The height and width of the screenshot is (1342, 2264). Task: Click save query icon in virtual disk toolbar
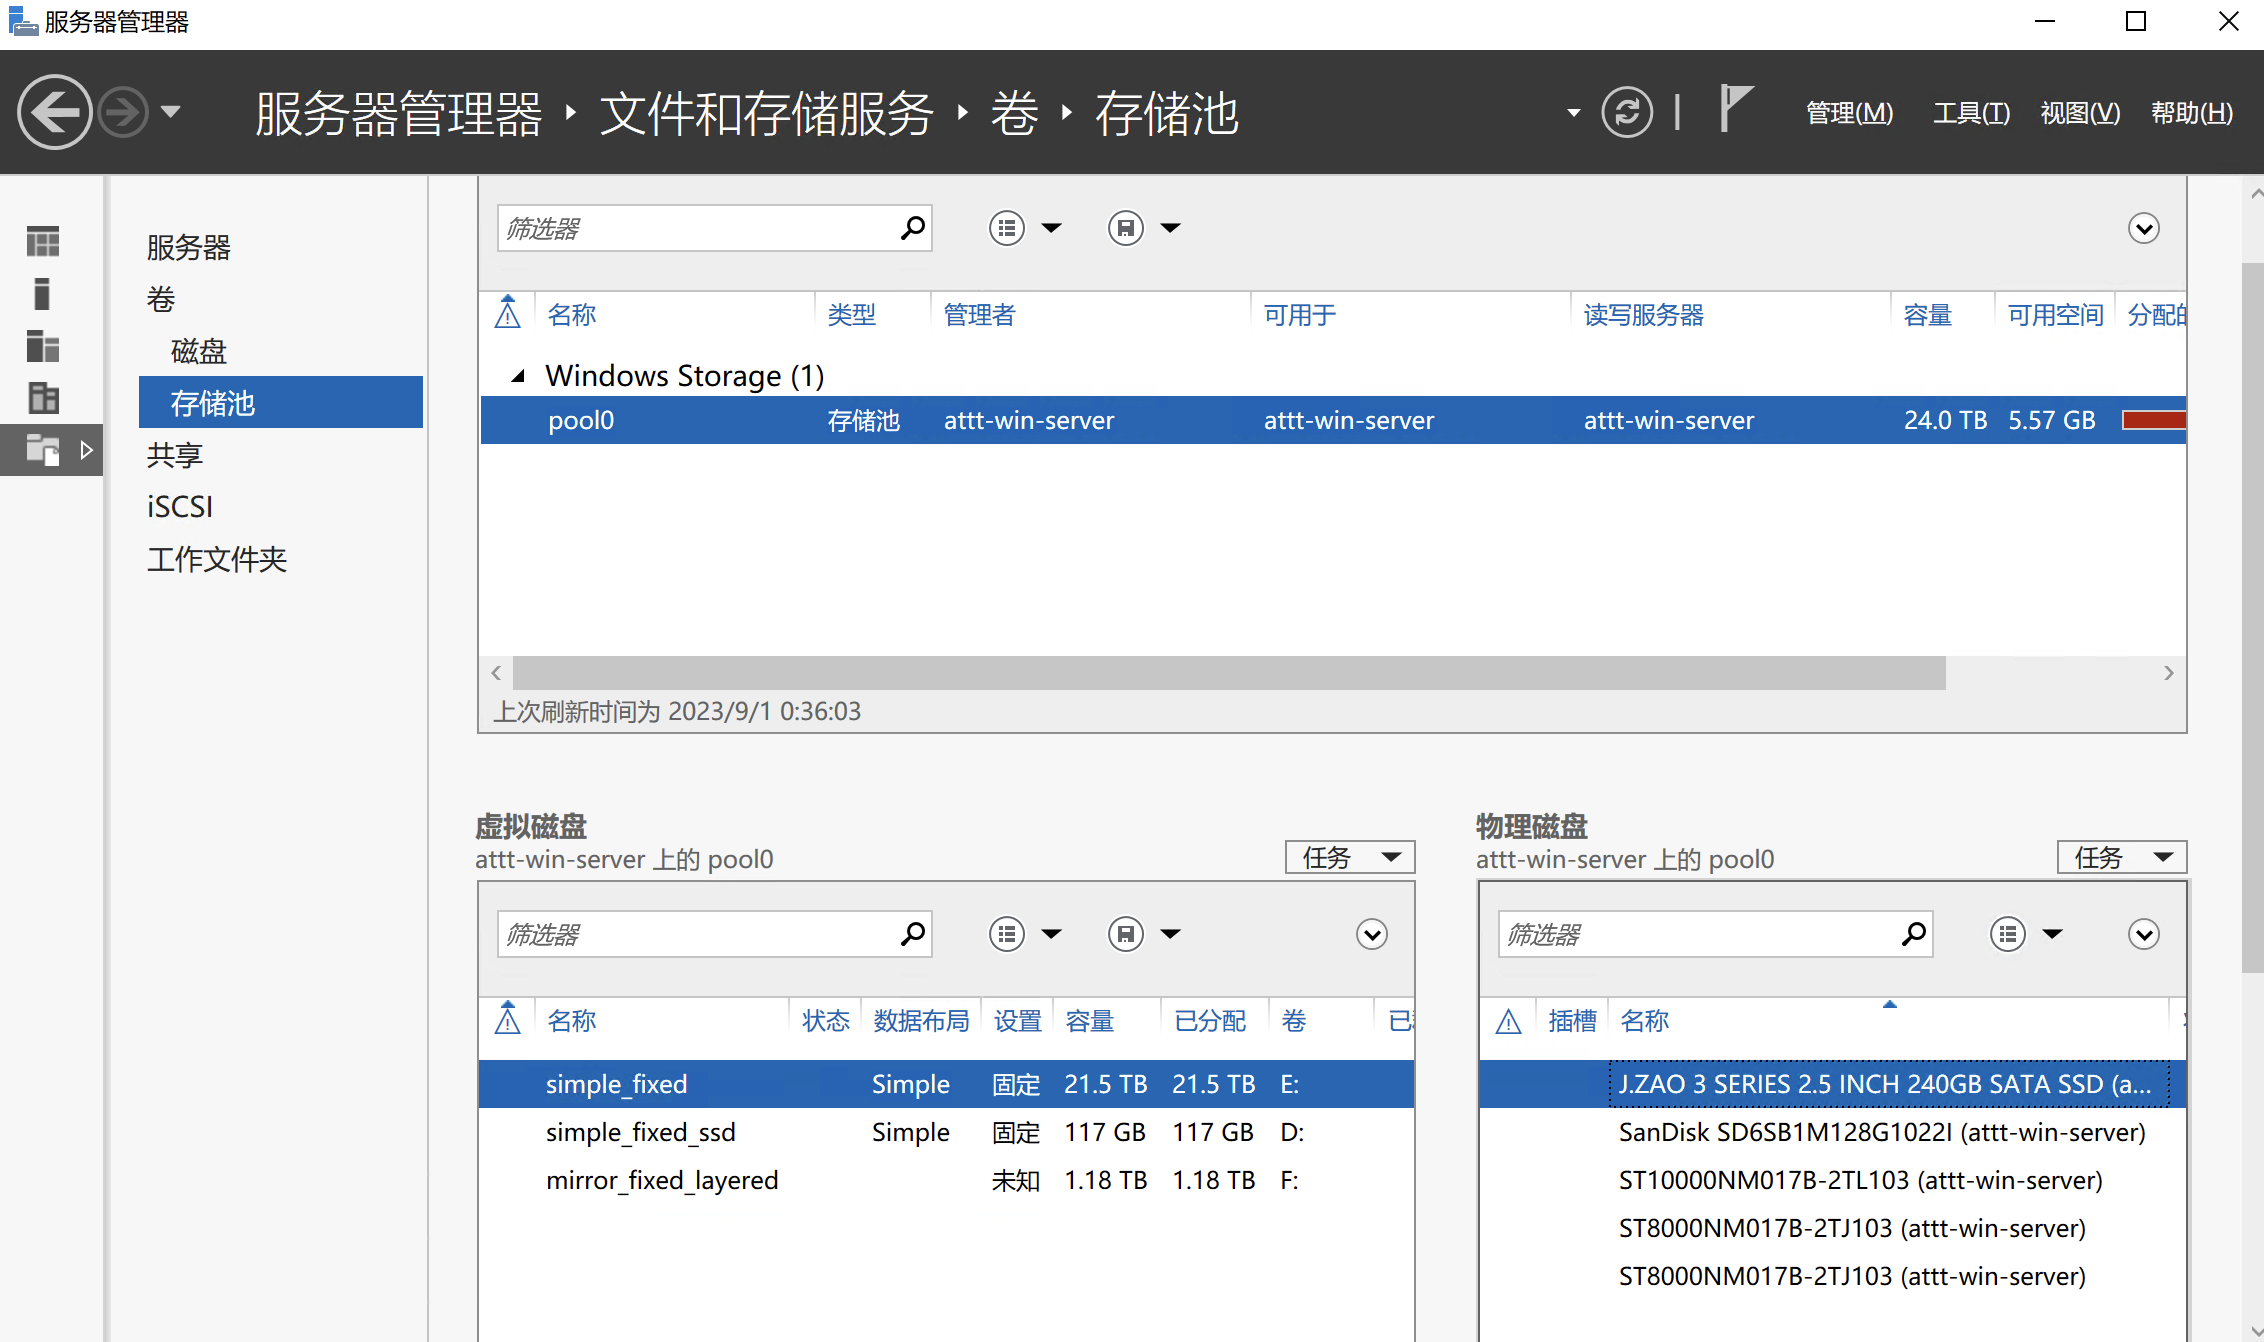(1126, 934)
